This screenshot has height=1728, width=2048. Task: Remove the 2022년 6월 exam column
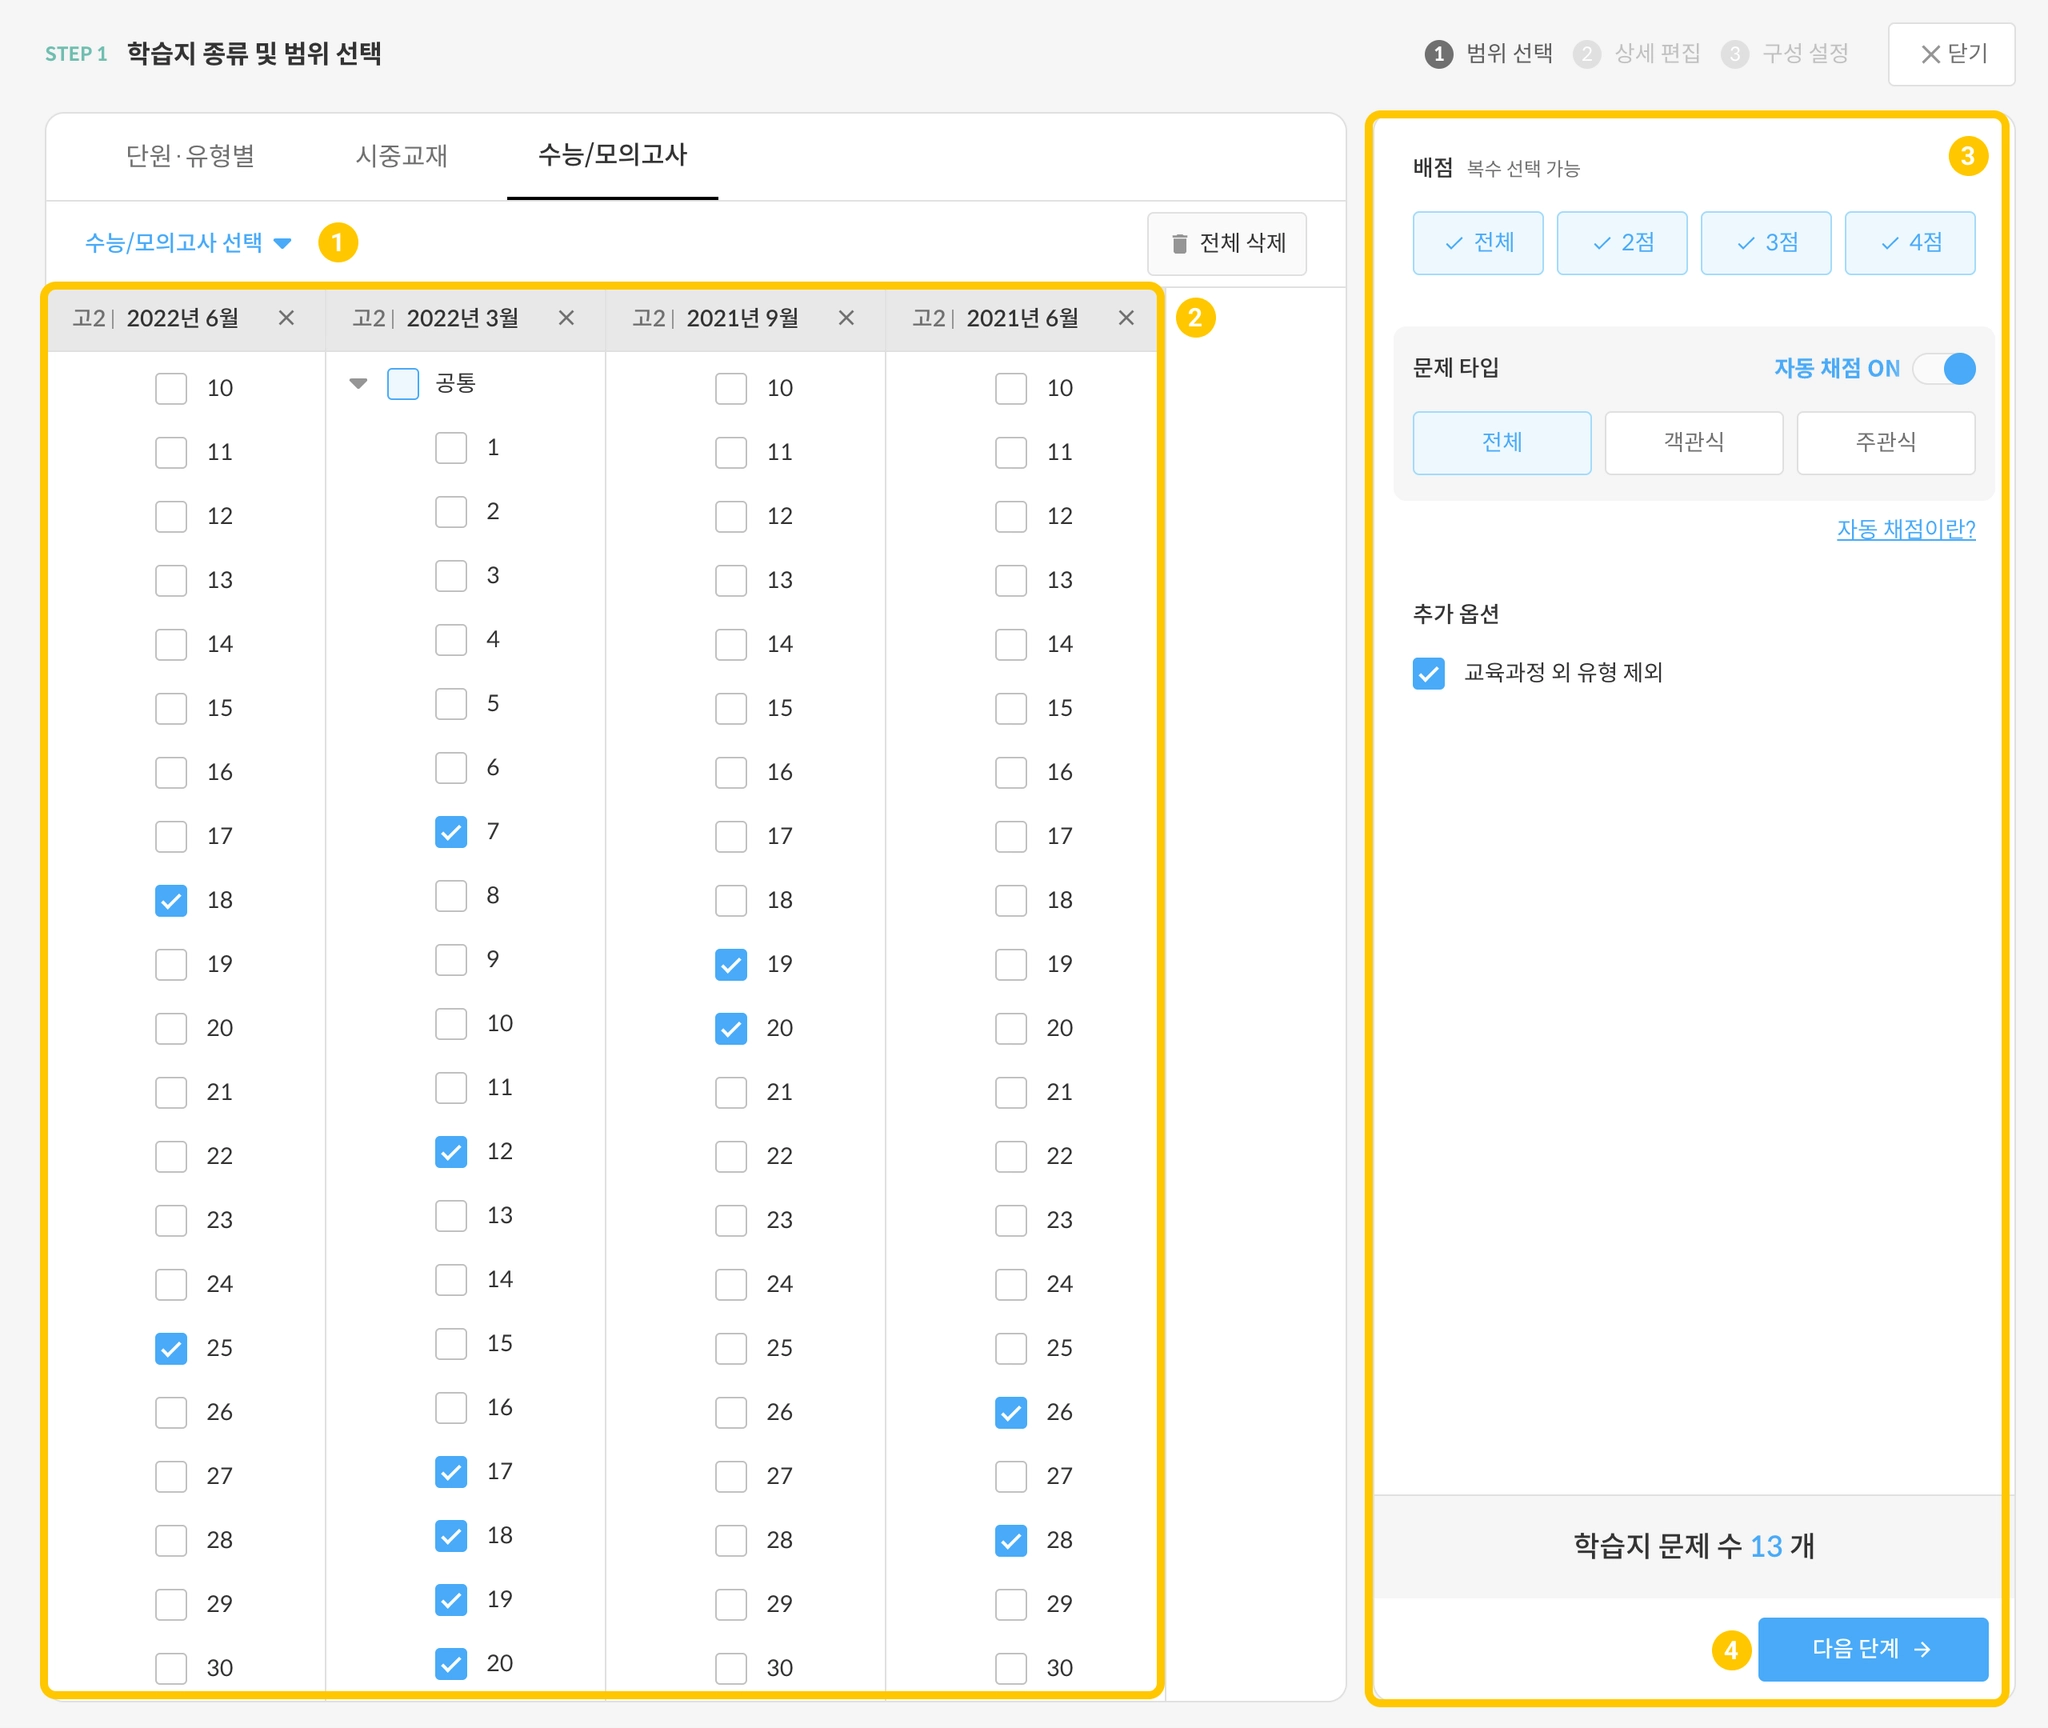(x=286, y=318)
